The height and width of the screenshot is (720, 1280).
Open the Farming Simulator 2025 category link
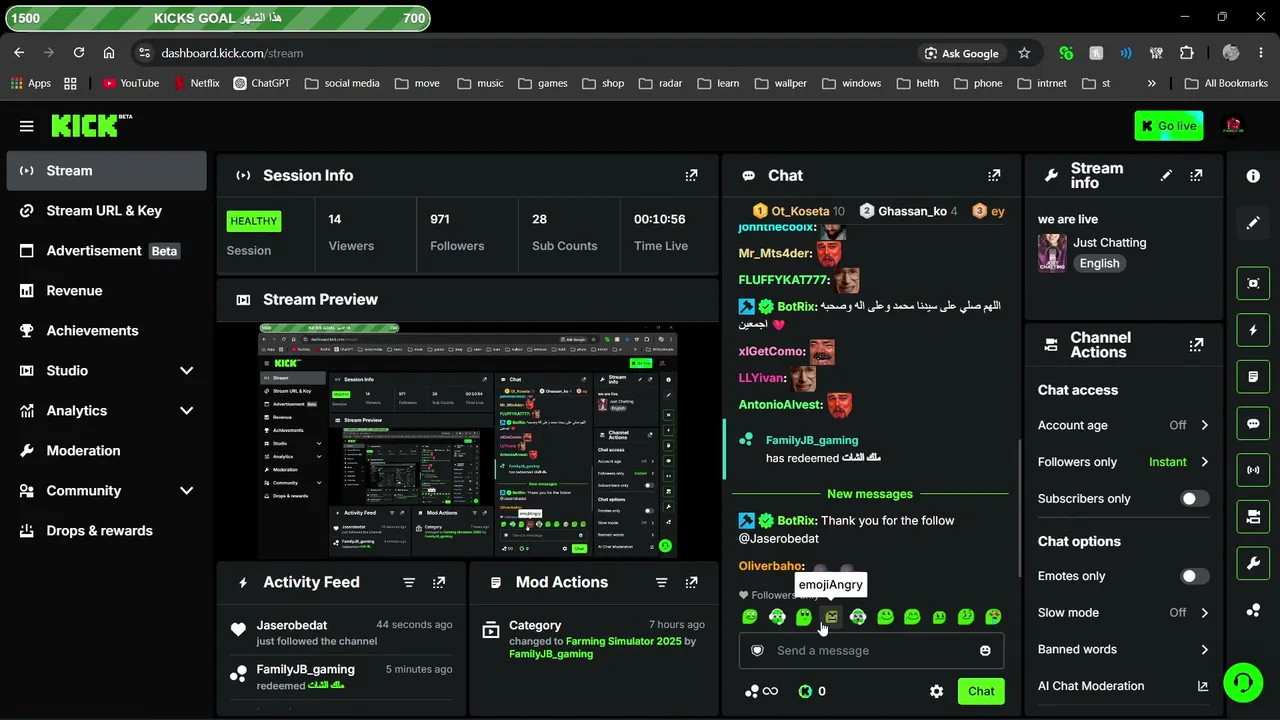pyautogui.click(x=624, y=641)
